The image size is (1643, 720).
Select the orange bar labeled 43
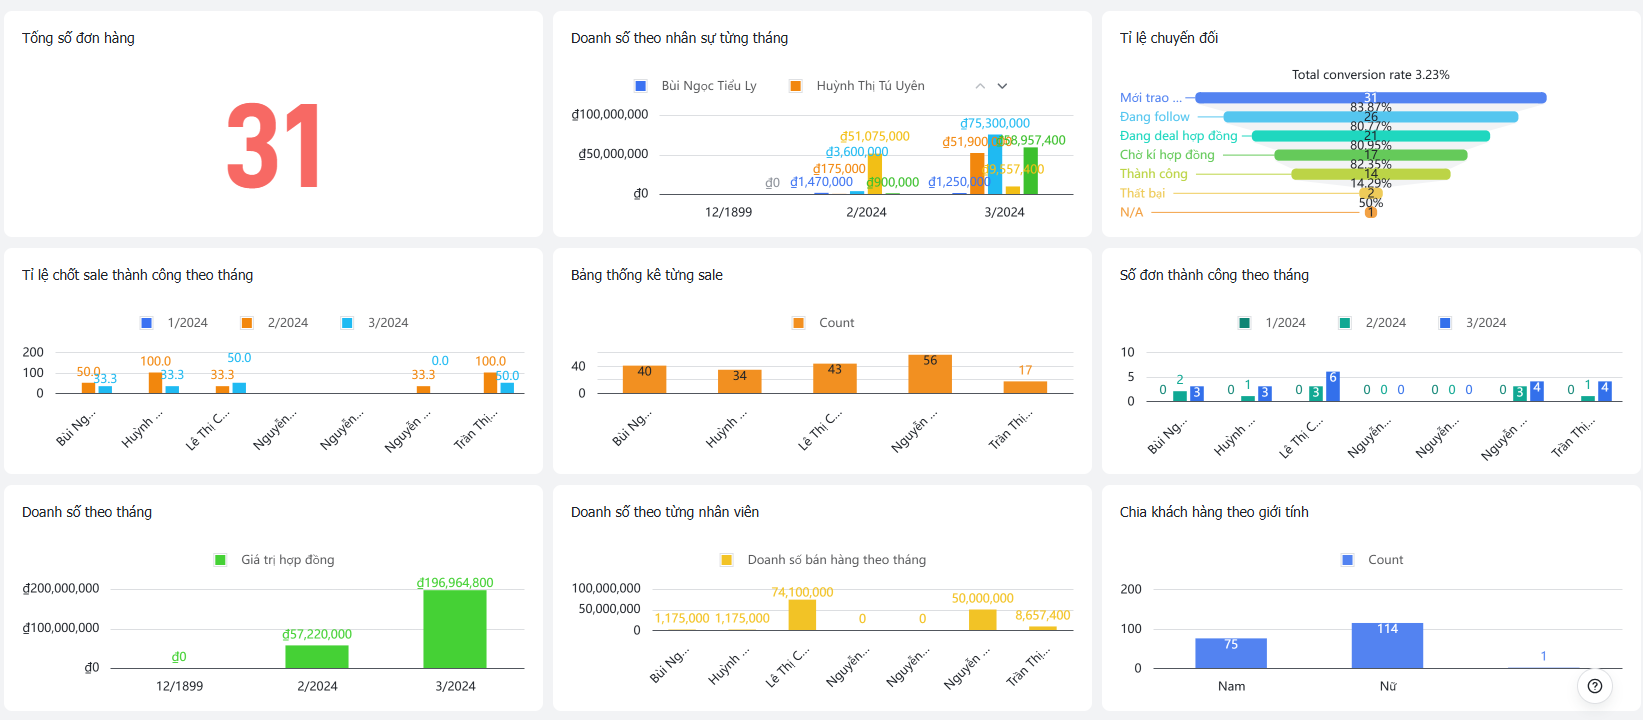tap(835, 378)
